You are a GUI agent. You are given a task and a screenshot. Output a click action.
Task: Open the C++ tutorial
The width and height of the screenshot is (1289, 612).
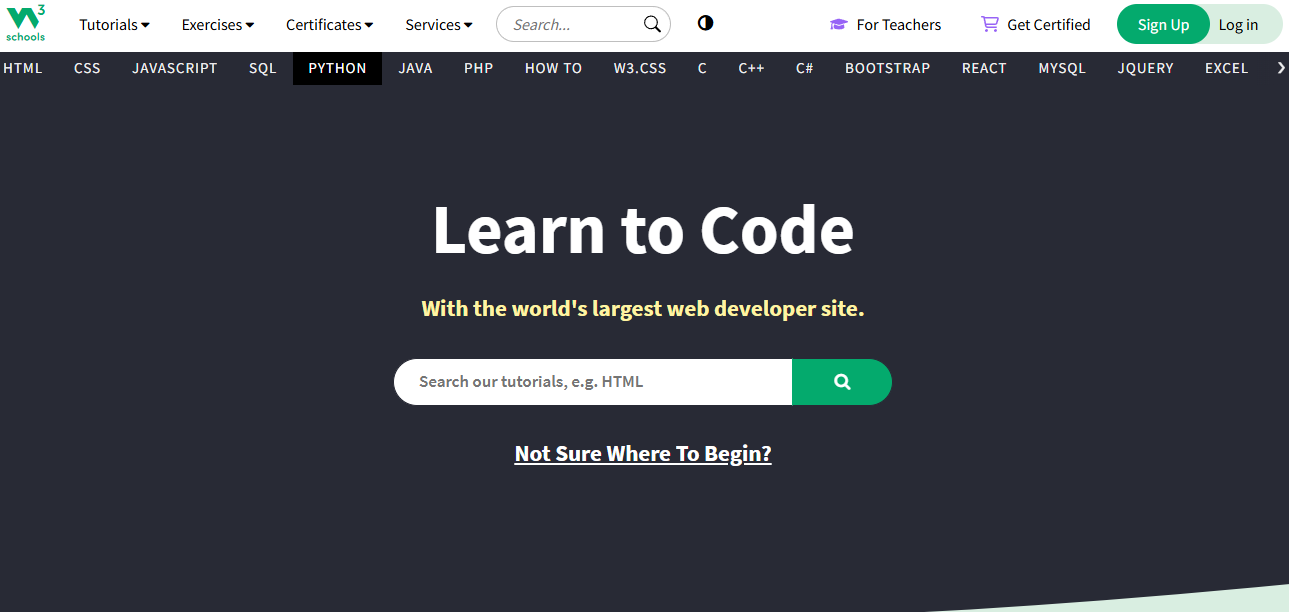751,68
